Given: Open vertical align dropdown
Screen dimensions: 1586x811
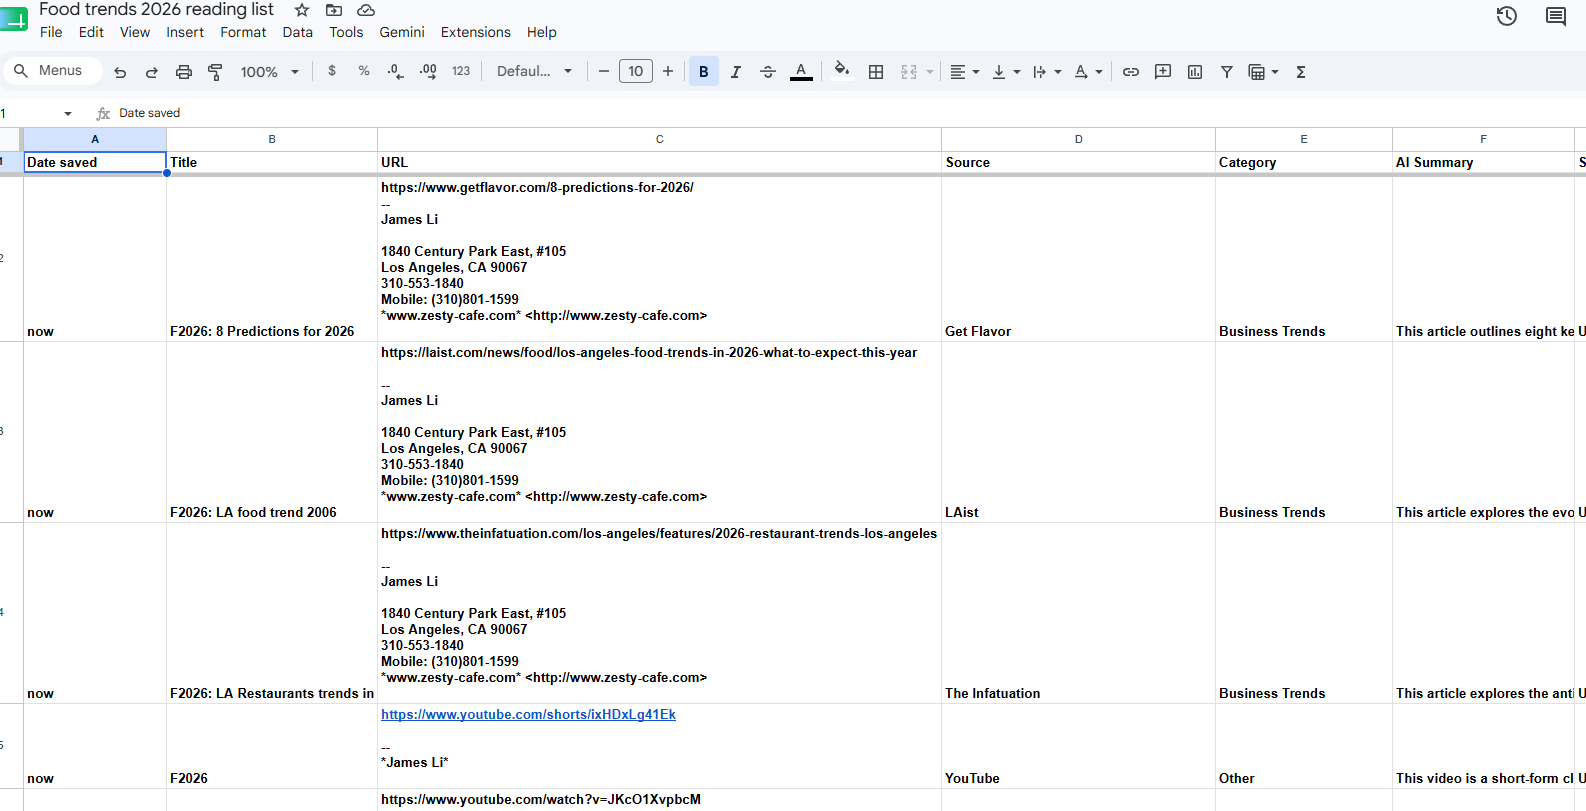Looking at the screenshot, I should point(1005,72).
